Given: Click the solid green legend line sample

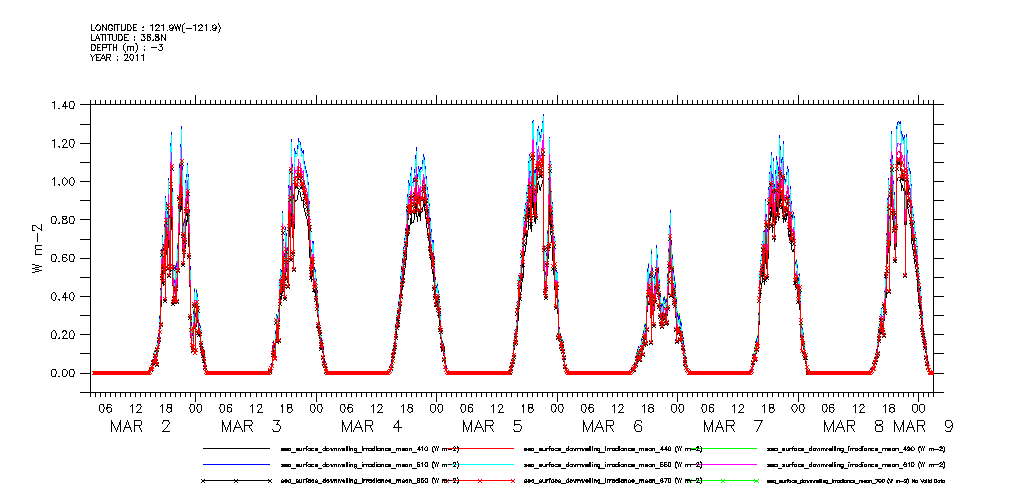Looking at the screenshot, I should [x=723, y=448].
